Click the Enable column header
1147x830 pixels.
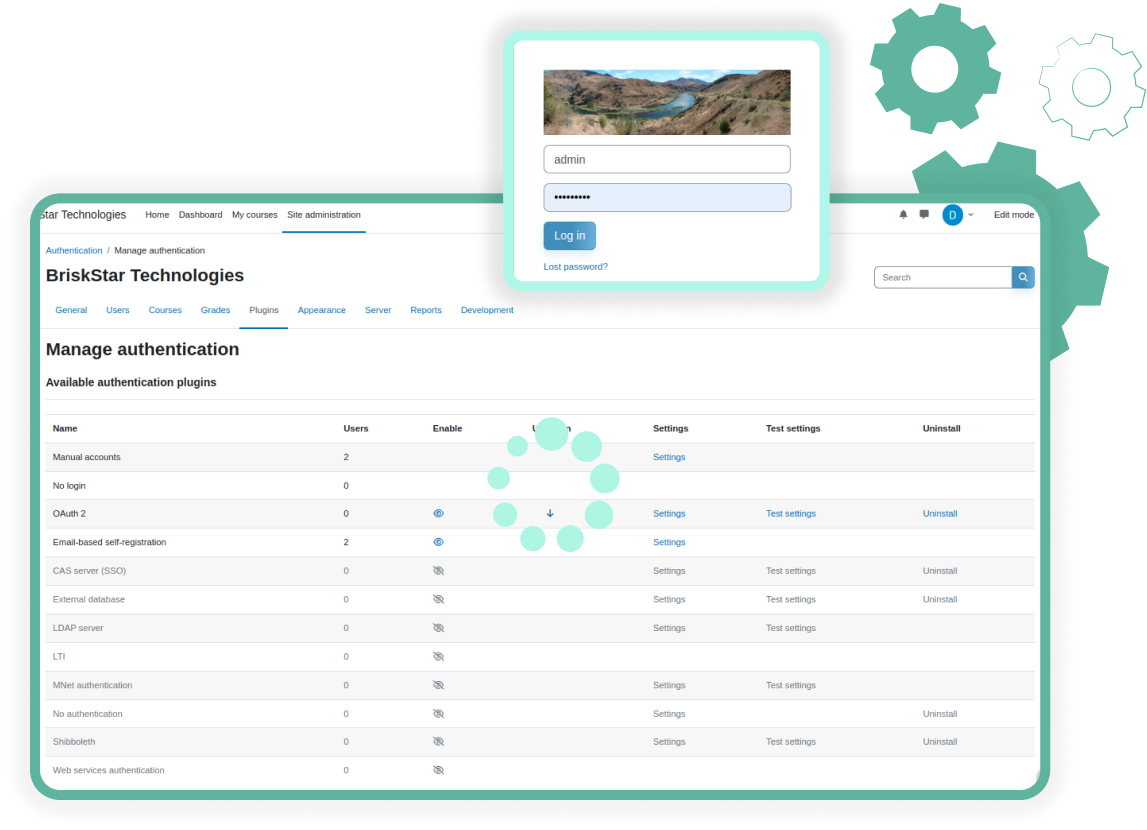click(x=447, y=429)
